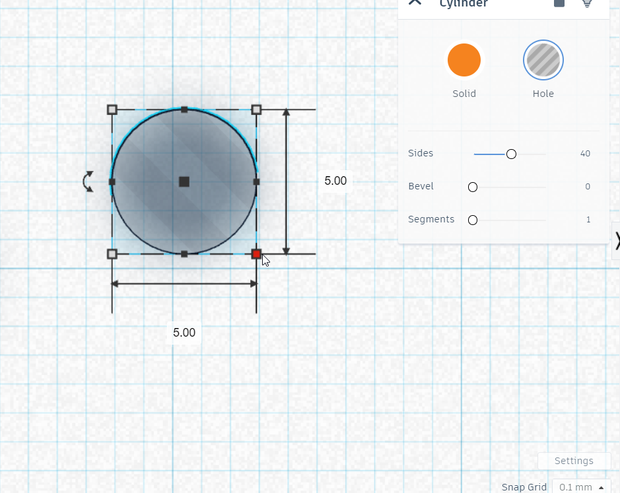Click the Sides slider handle
Screen dimensions: 620x493
tap(511, 154)
